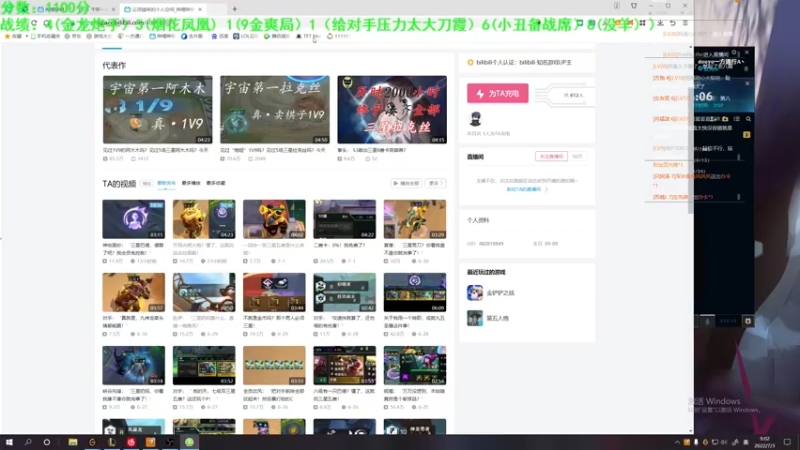Open the video thumbnail with duration 04:23
This screenshot has height=450, width=800.
(x=204, y=219)
